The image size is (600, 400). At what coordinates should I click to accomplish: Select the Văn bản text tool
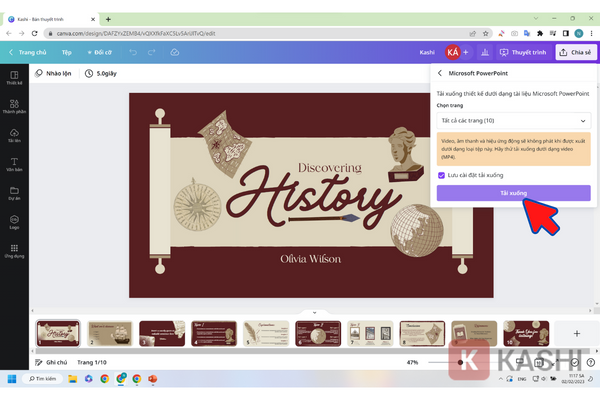point(14,164)
